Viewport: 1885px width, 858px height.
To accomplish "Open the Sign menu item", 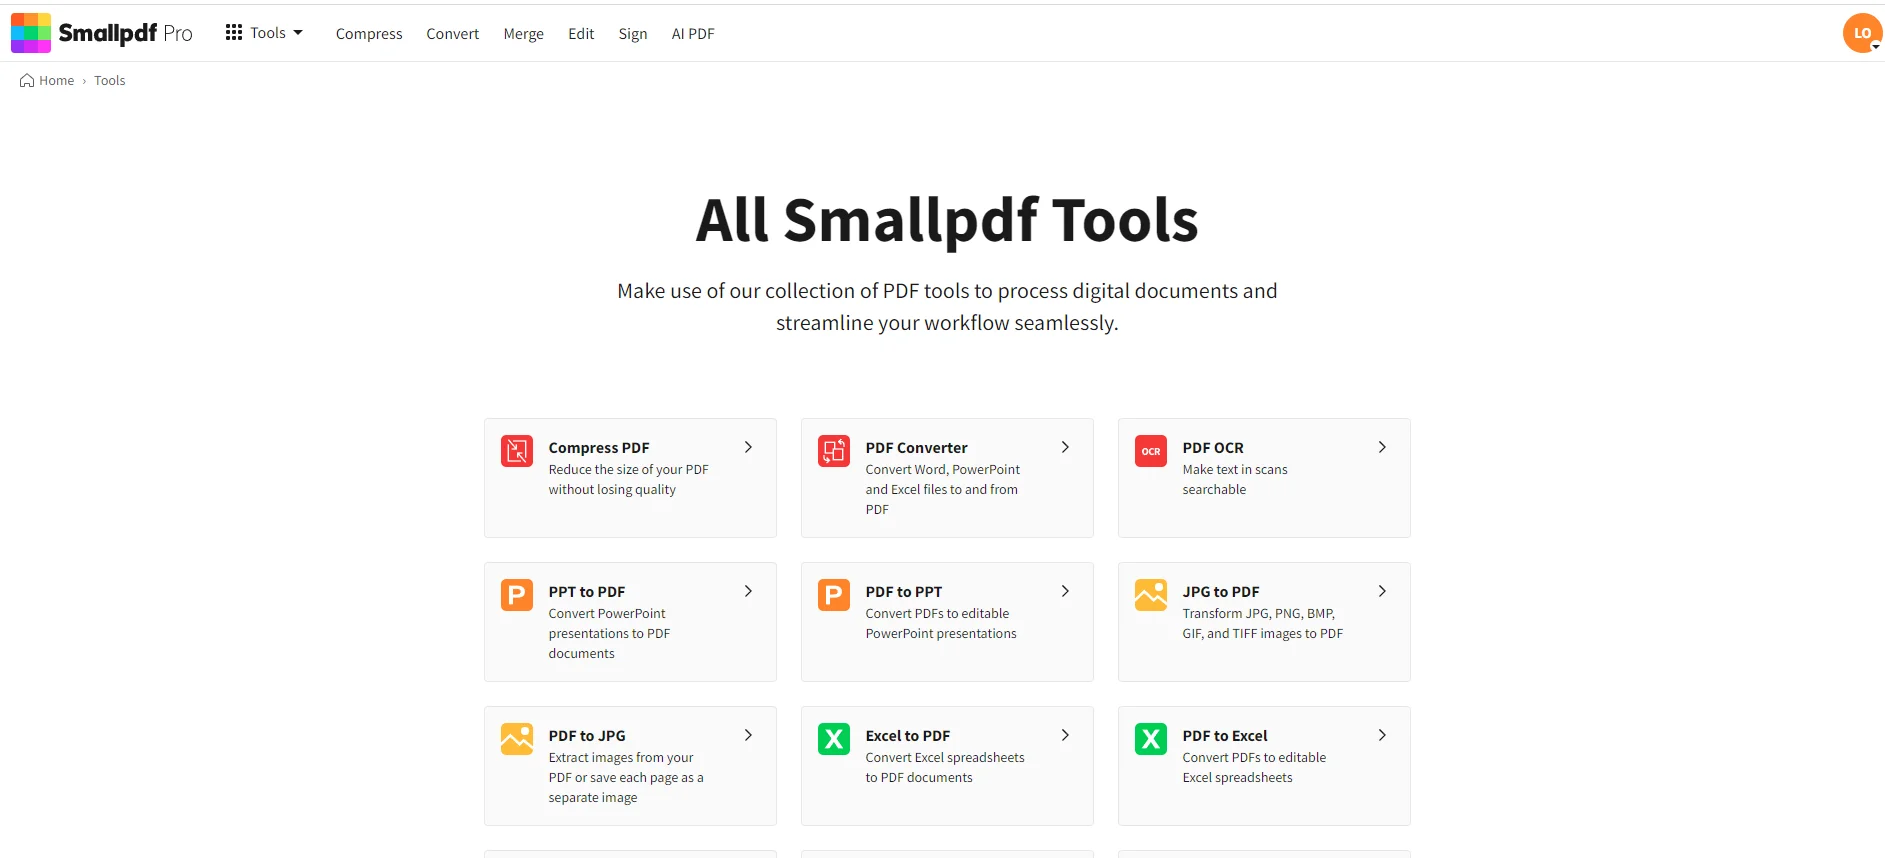I will point(633,34).
